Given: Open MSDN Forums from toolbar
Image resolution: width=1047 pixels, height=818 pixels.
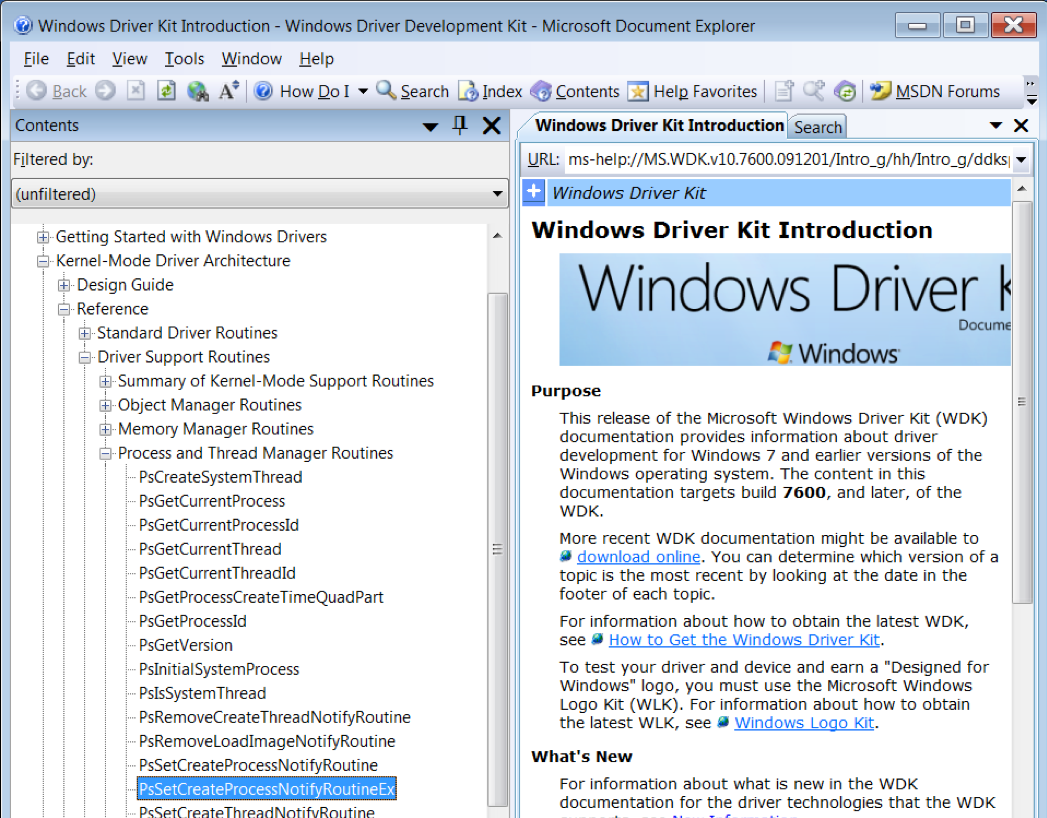Looking at the screenshot, I should tap(935, 91).
